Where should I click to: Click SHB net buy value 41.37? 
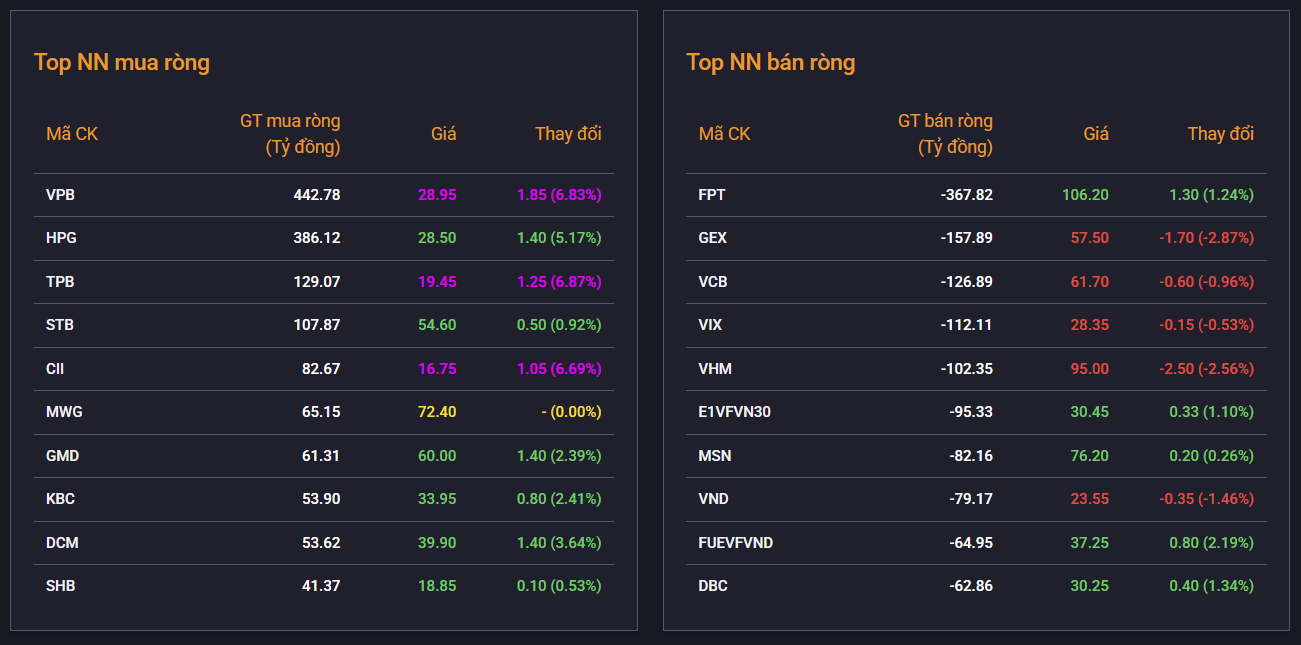pos(321,586)
